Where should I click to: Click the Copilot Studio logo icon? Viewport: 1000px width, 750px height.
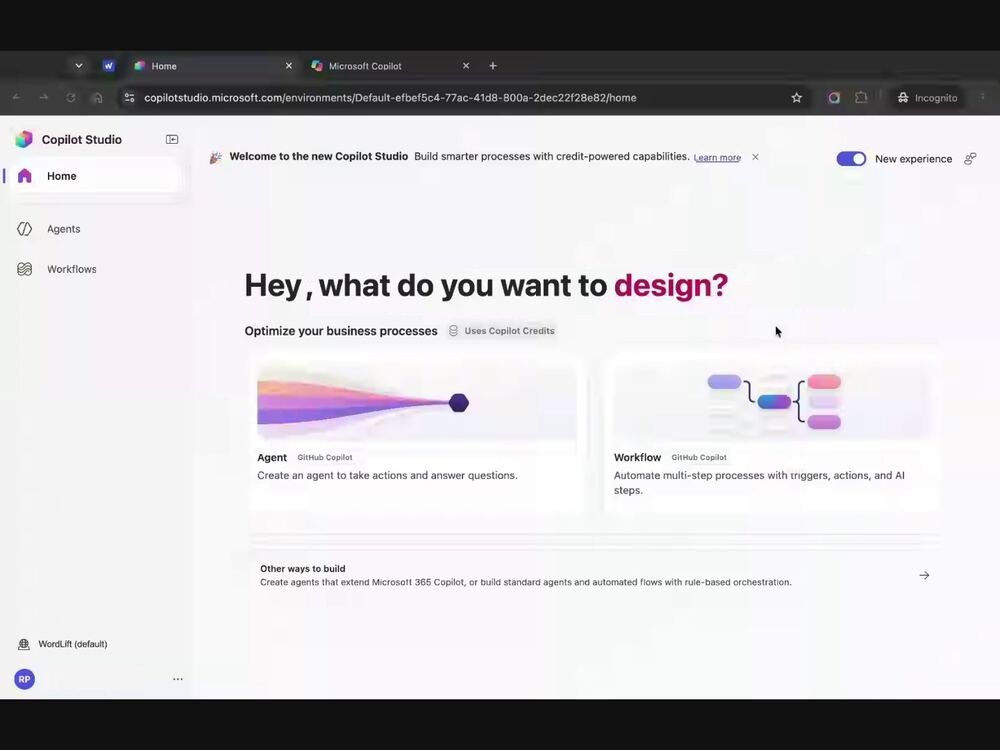click(x=24, y=139)
